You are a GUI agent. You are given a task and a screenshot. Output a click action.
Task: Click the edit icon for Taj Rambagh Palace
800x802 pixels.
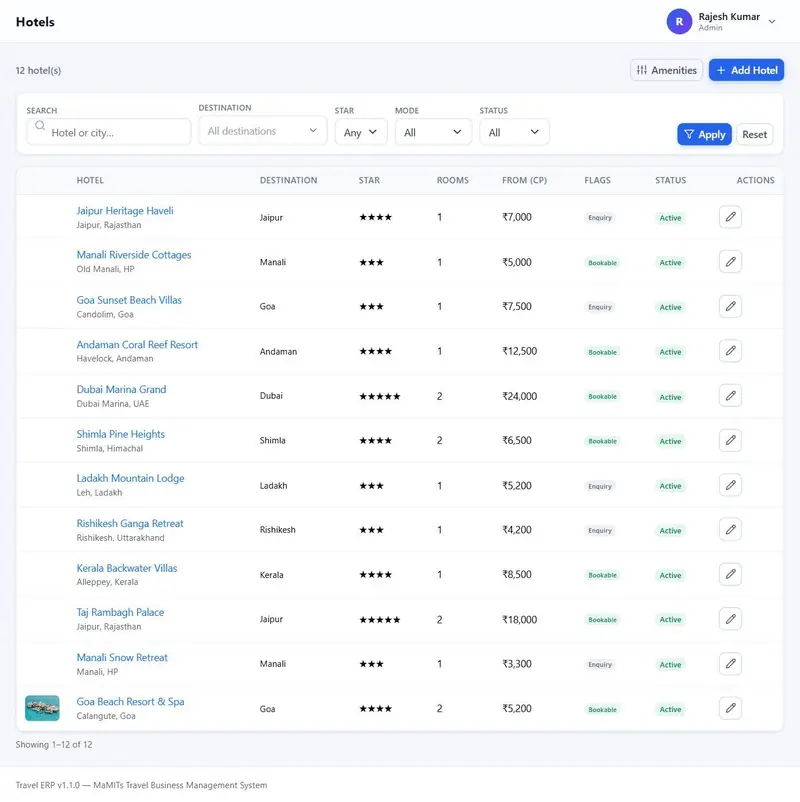tap(730, 619)
